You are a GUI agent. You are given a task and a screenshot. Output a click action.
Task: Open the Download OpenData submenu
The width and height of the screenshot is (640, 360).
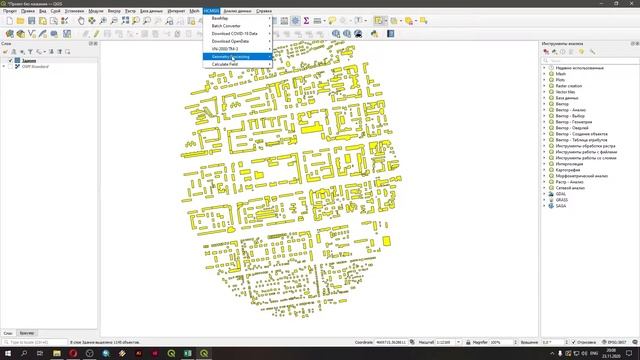click(x=238, y=41)
